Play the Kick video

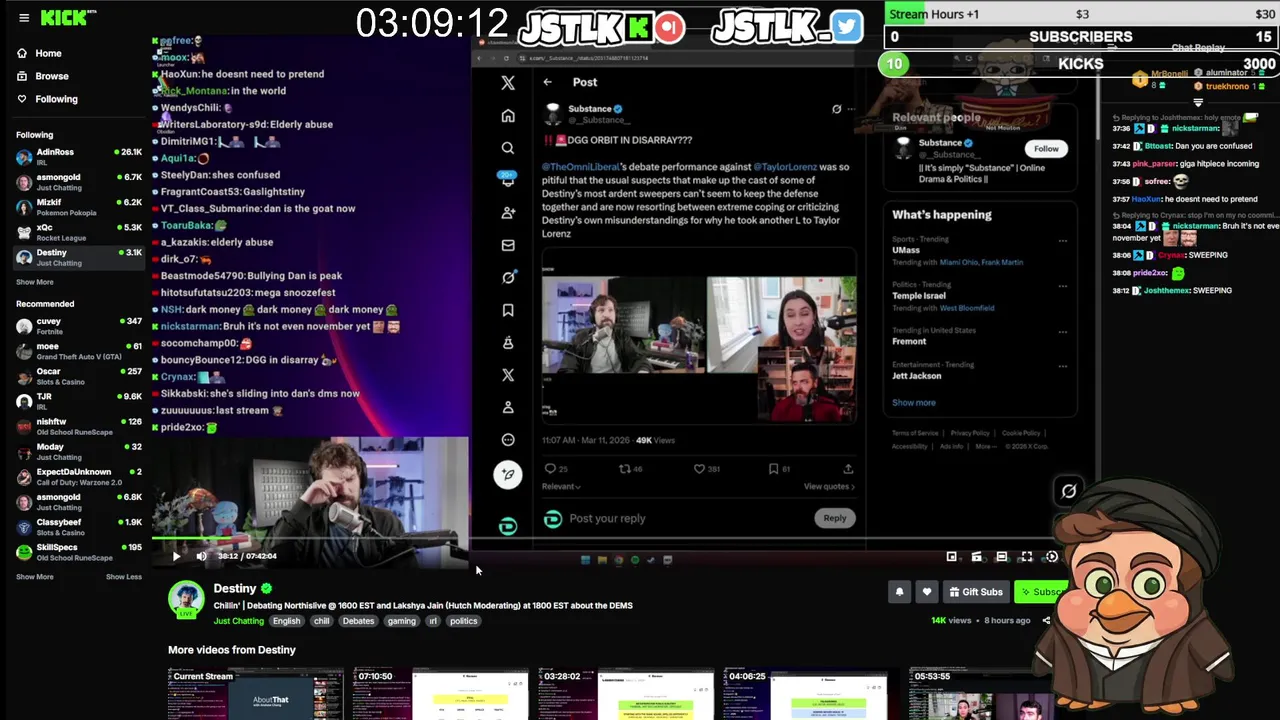(x=176, y=556)
